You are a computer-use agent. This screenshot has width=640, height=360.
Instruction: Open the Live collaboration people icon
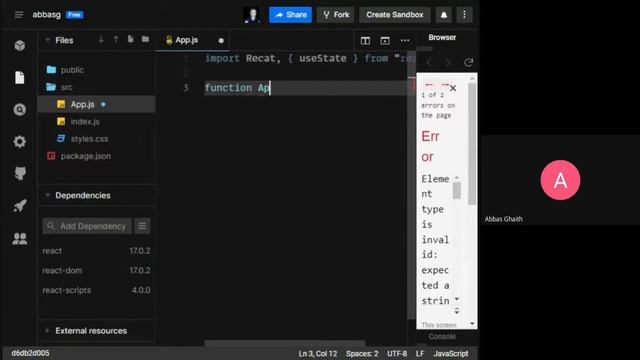(20, 238)
